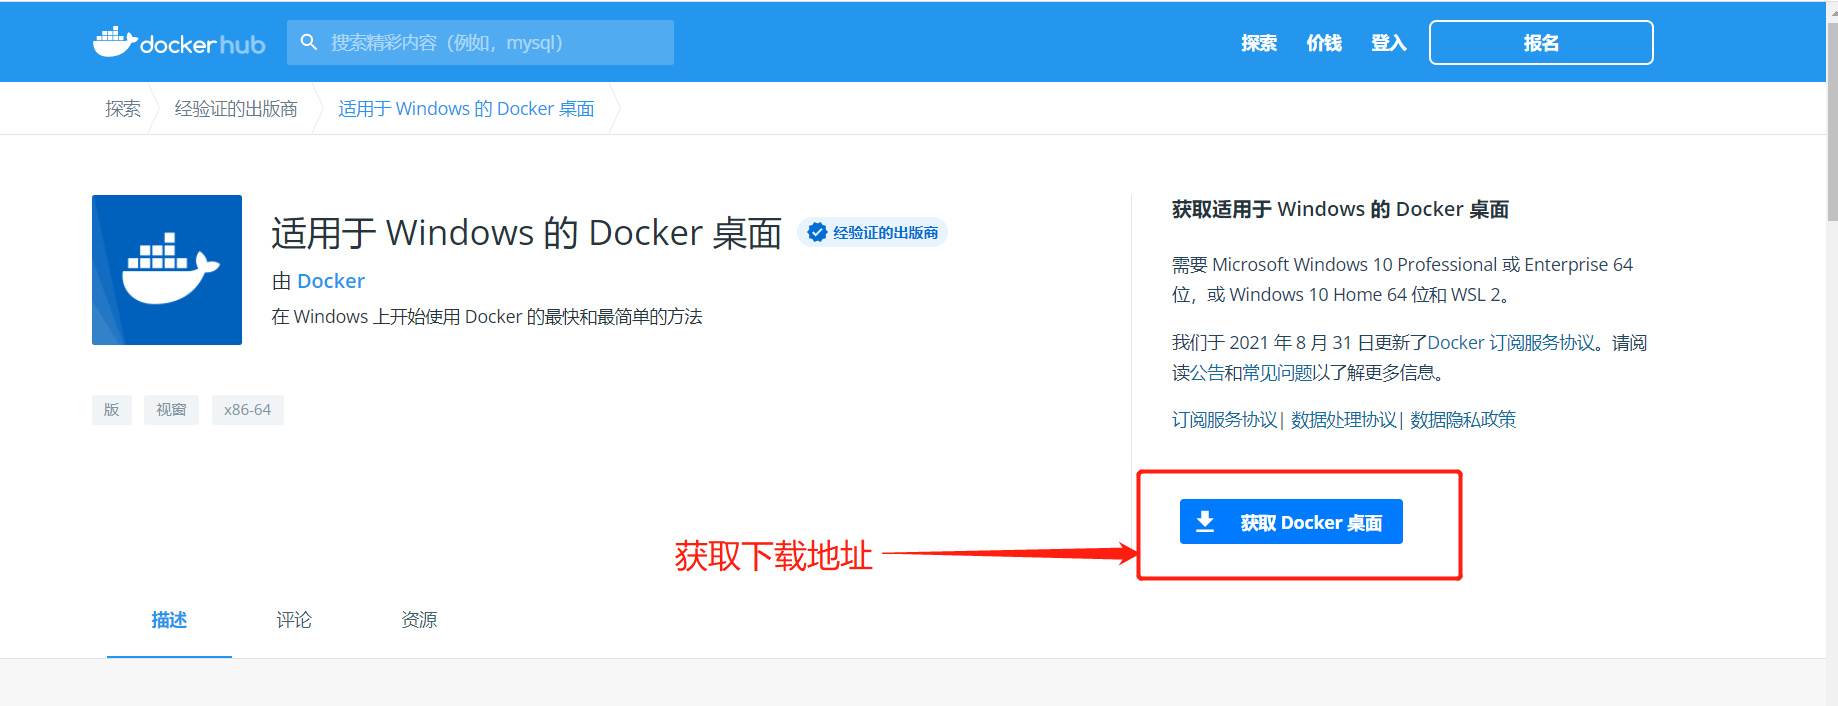Open the Docker 订阅服务协议 link in paragraph
This screenshot has height=706, width=1838.
(1511, 342)
